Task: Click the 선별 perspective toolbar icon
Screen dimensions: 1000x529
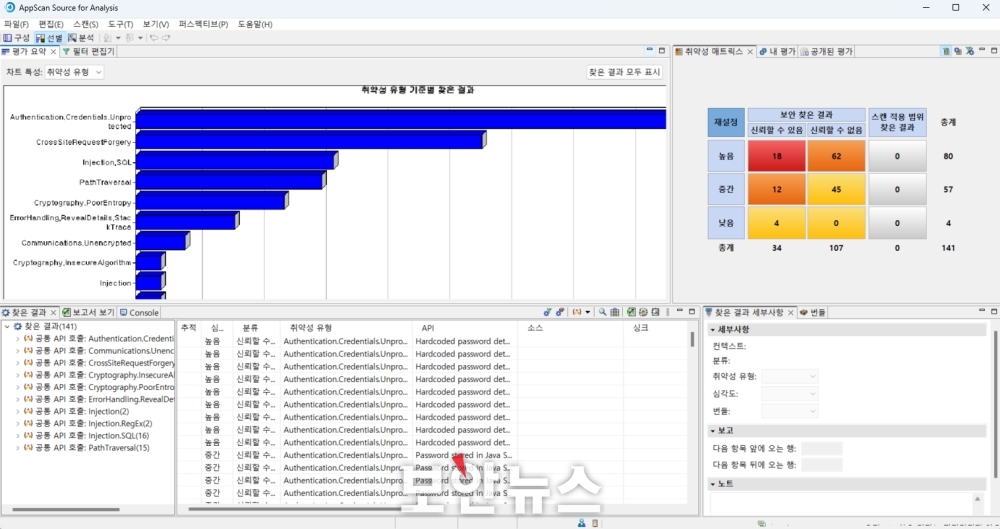Action: pos(49,38)
